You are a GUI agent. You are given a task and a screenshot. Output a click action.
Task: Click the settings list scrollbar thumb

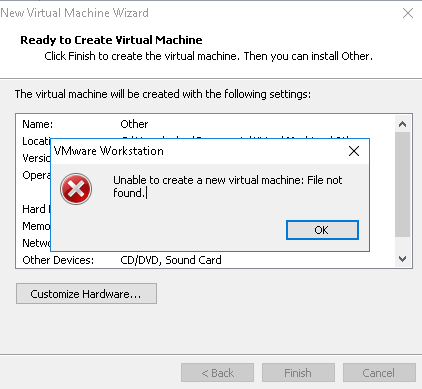[402, 184]
